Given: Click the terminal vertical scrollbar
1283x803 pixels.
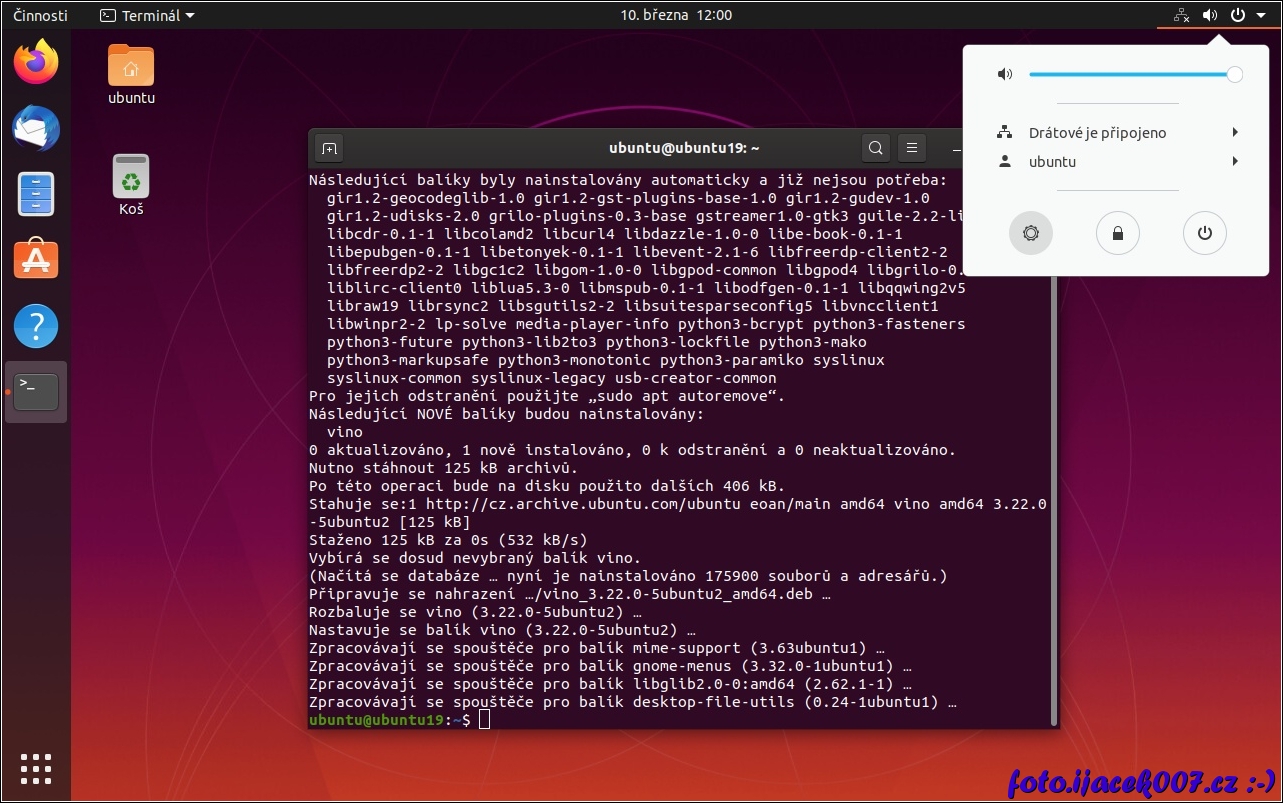Looking at the screenshot, I should tap(1053, 450).
